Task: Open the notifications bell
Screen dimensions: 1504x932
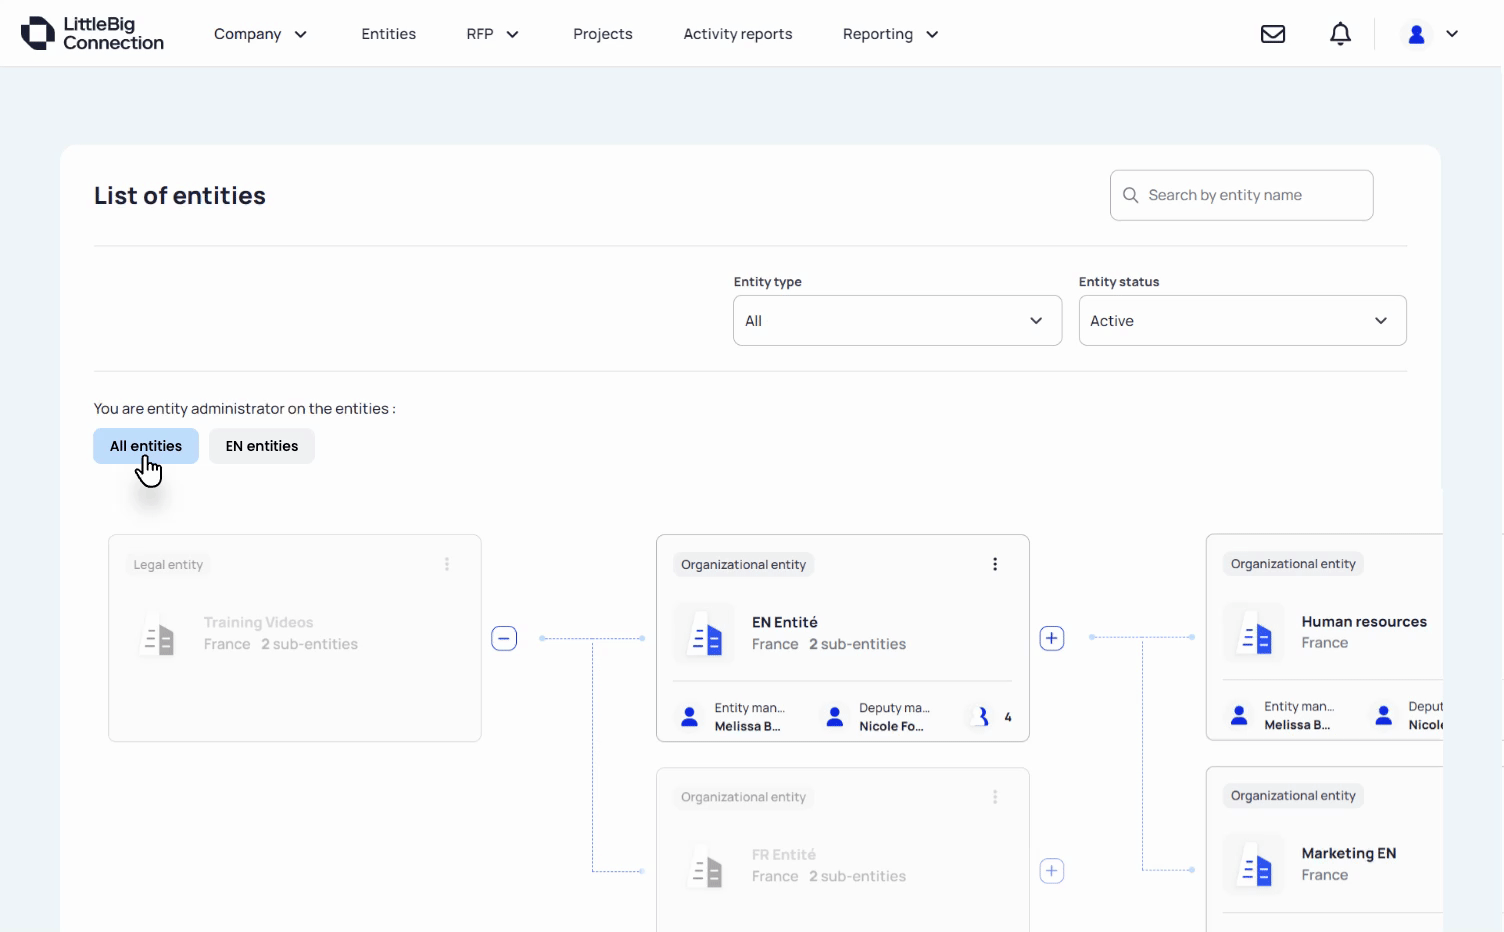Action: 1340,34
